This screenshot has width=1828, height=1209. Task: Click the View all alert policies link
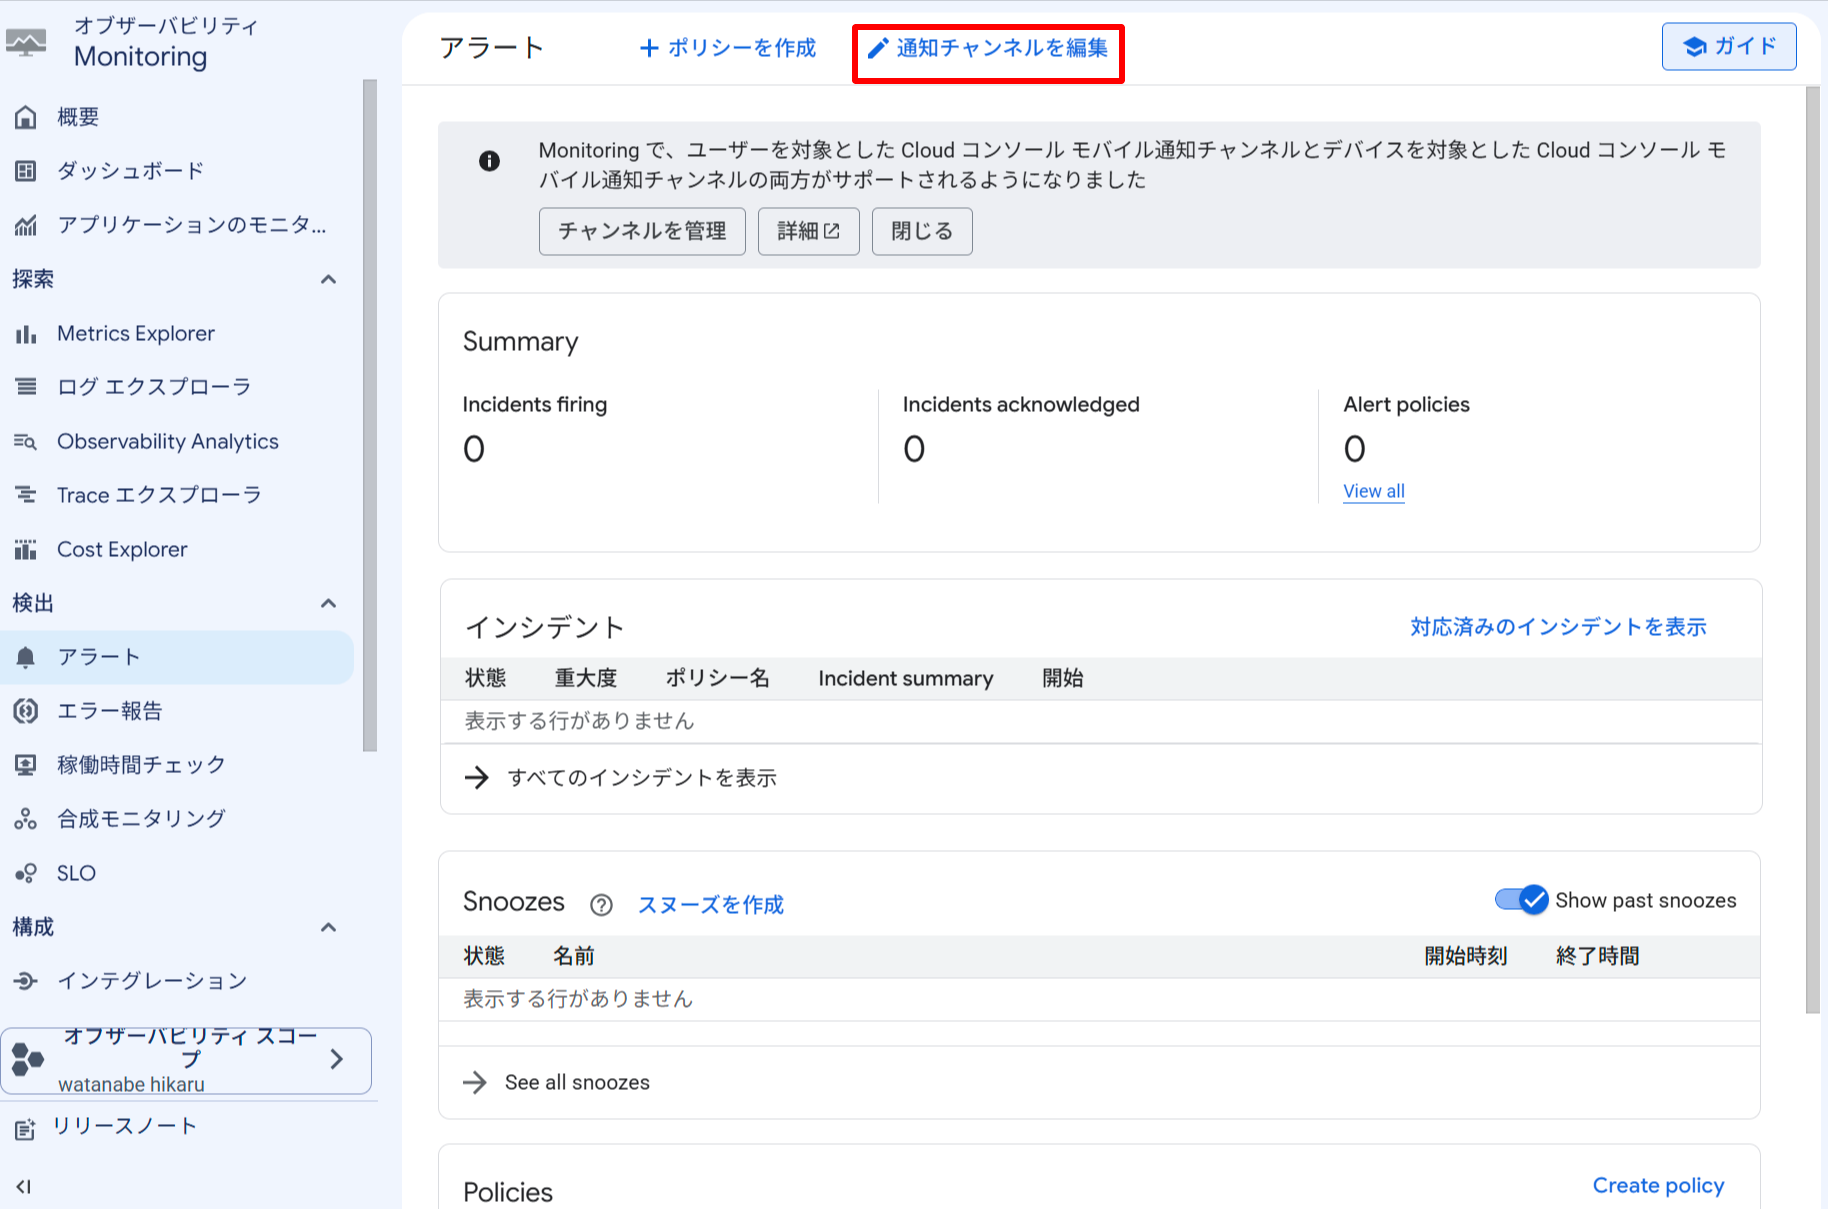click(1374, 491)
